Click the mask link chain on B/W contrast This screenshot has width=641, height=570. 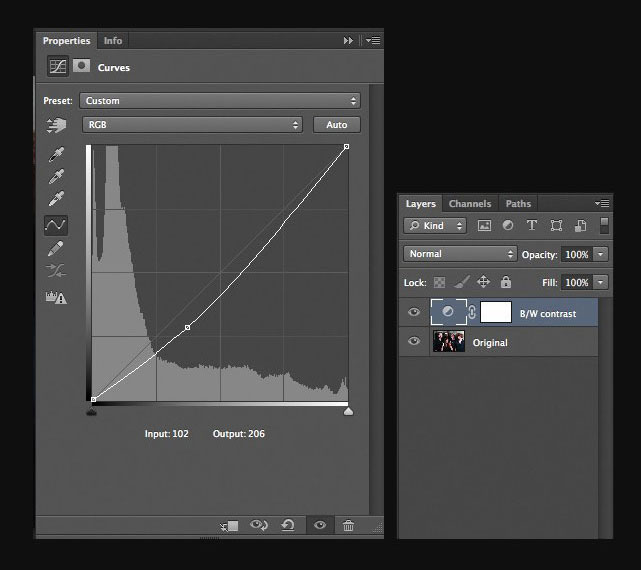click(x=472, y=312)
